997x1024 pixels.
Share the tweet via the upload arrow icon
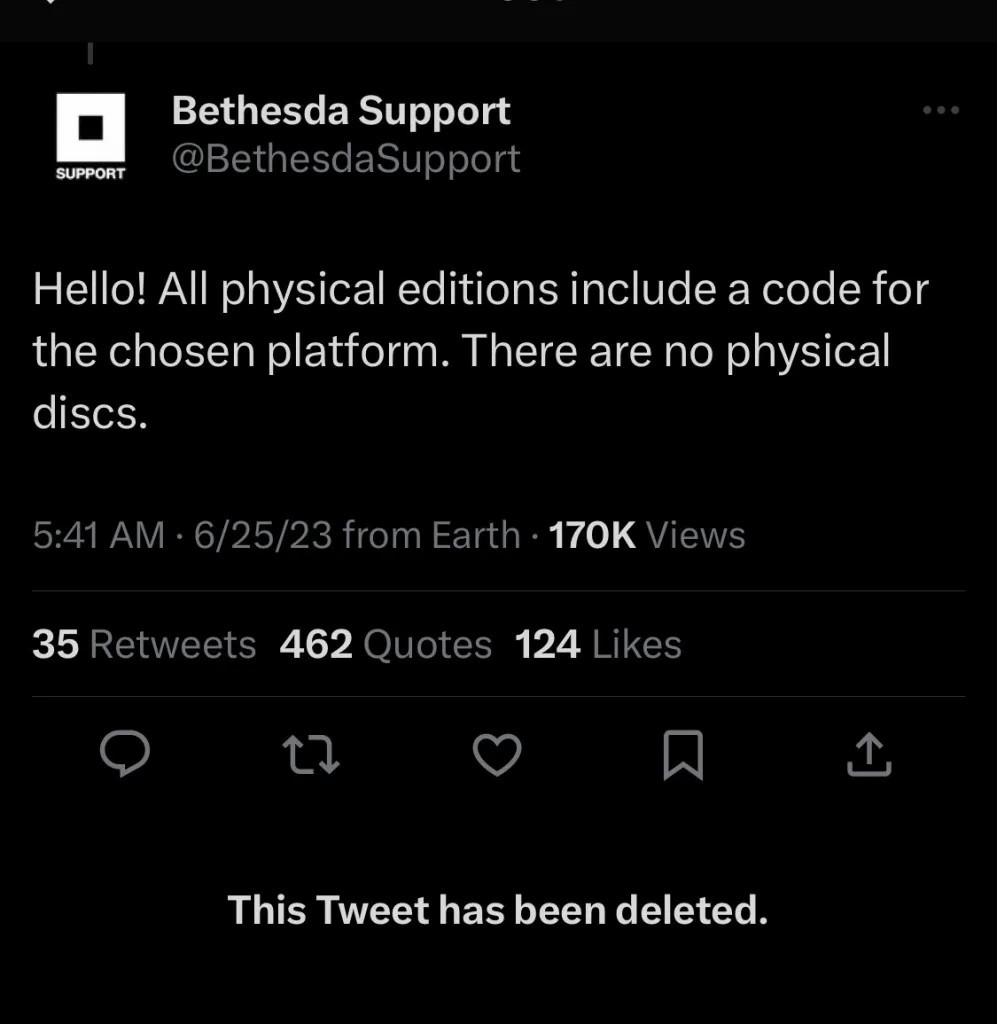coord(868,755)
